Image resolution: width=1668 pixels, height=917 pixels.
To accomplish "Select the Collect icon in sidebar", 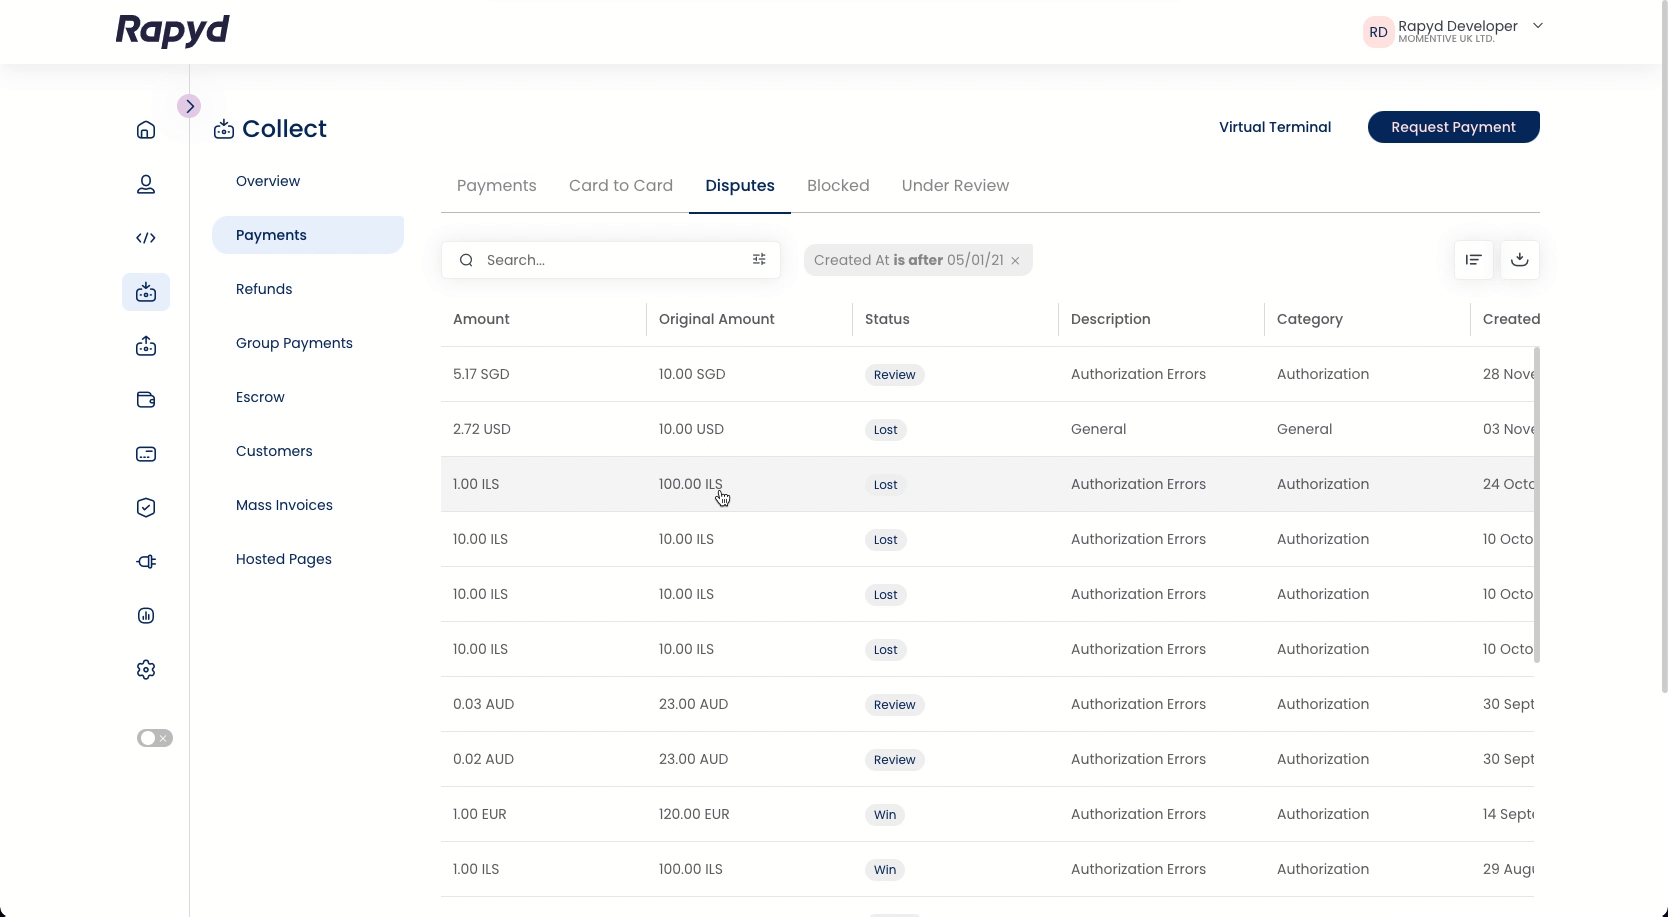I will pos(146,292).
